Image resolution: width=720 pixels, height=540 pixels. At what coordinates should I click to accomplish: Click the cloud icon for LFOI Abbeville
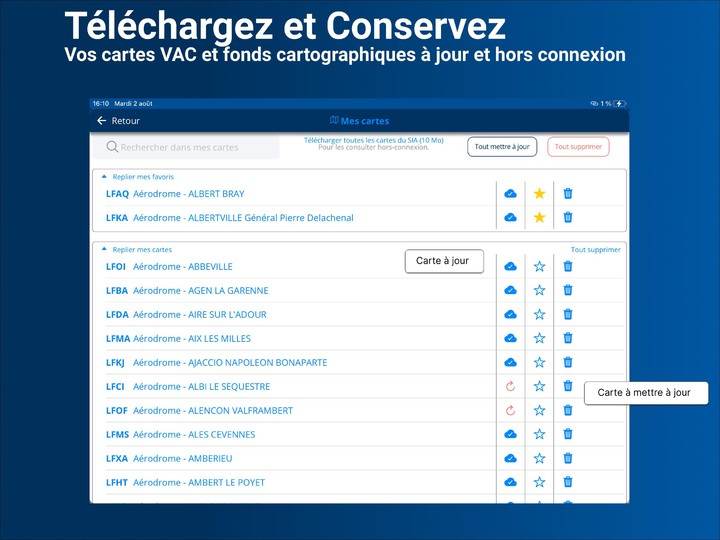(x=510, y=266)
